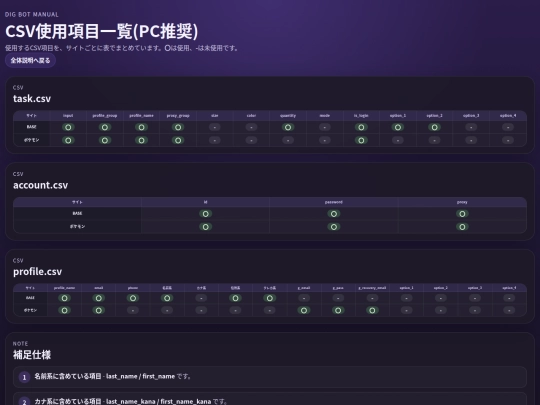Screen dimensions: 540x405
Task: Click the O badge for BASE input in task.csv
Action: tap(68, 127)
